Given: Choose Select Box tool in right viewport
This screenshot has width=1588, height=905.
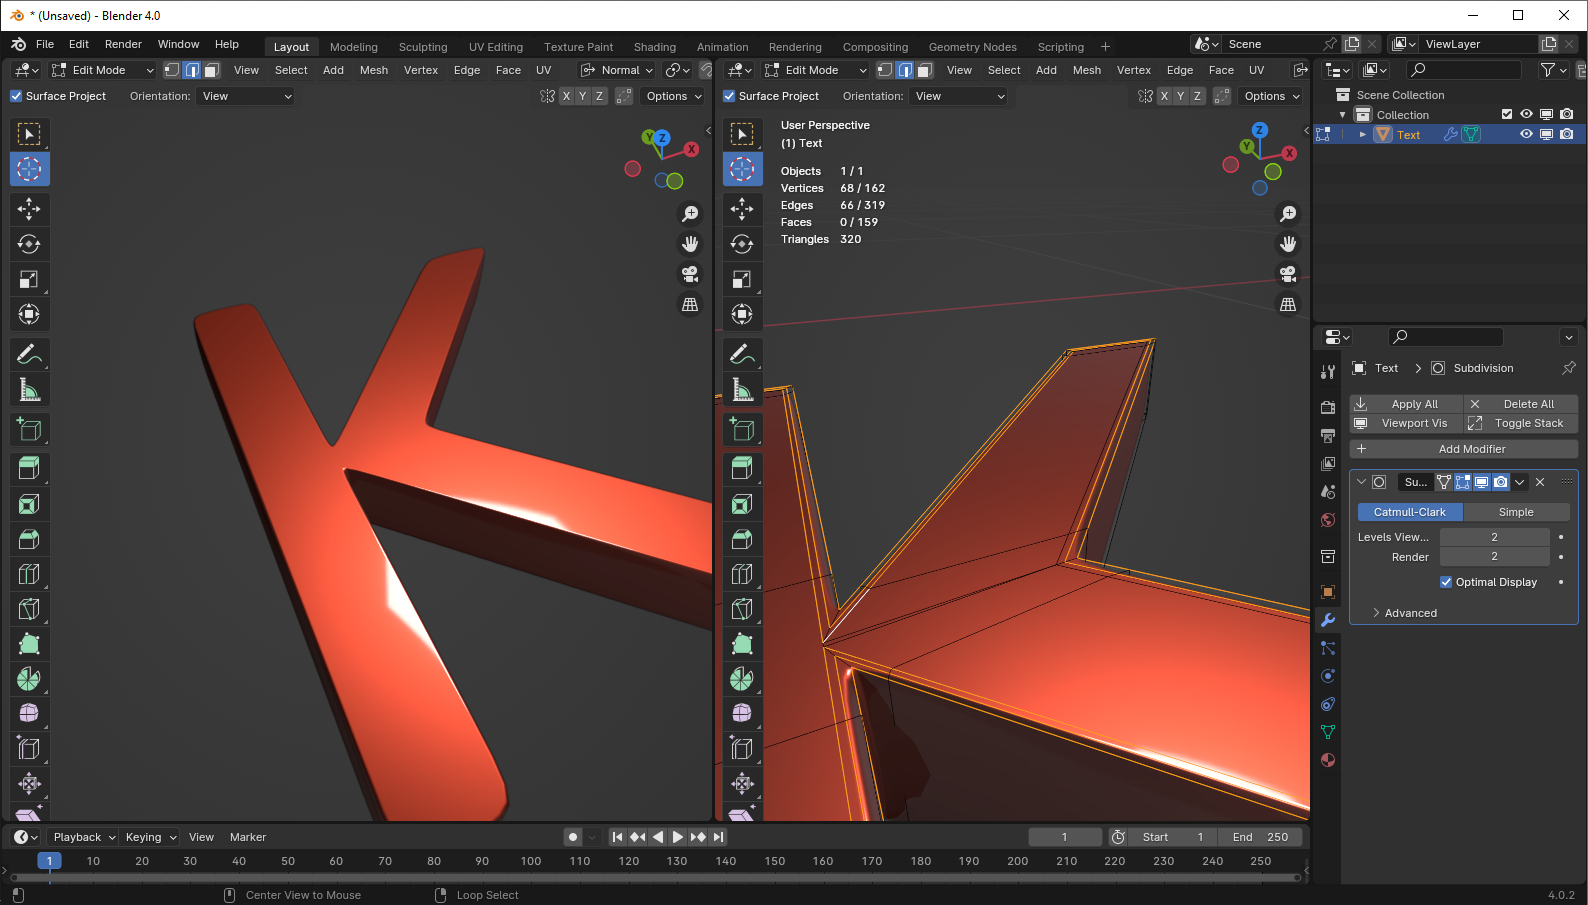Looking at the screenshot, I should click(x=742, y=134).
